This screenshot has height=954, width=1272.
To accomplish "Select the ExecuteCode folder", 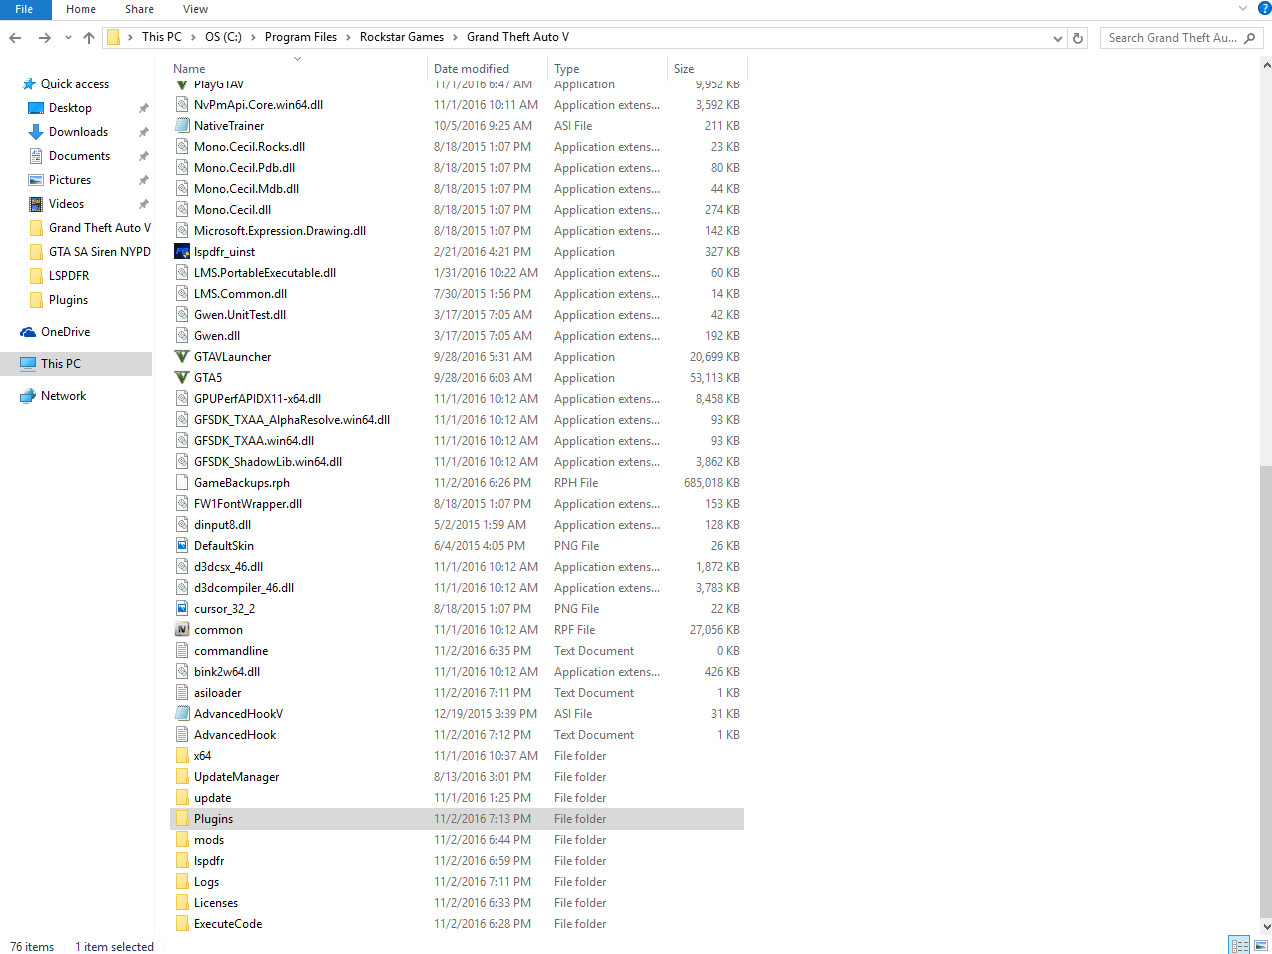I will point(228,924).
